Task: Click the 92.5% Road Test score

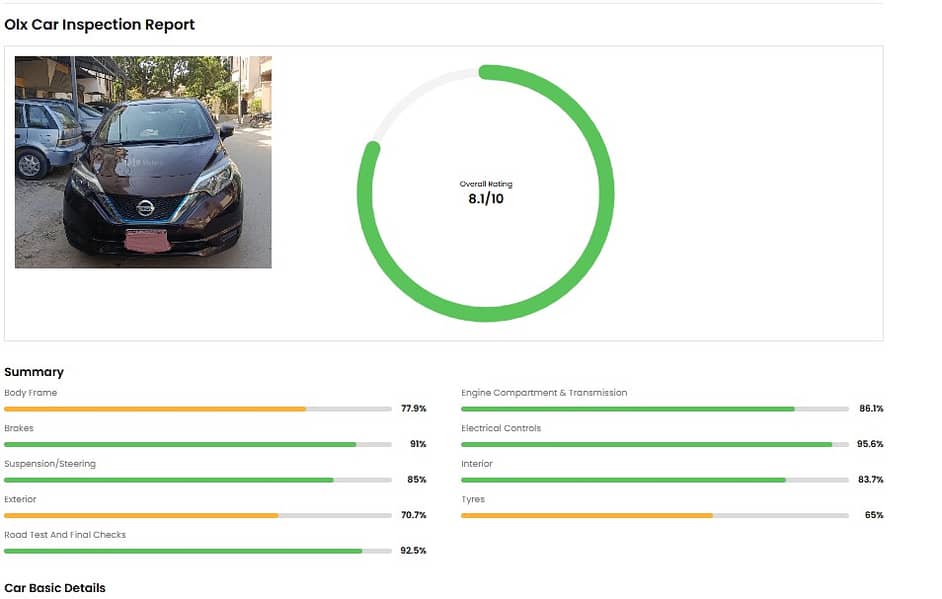Action: (x=413, y=550)
